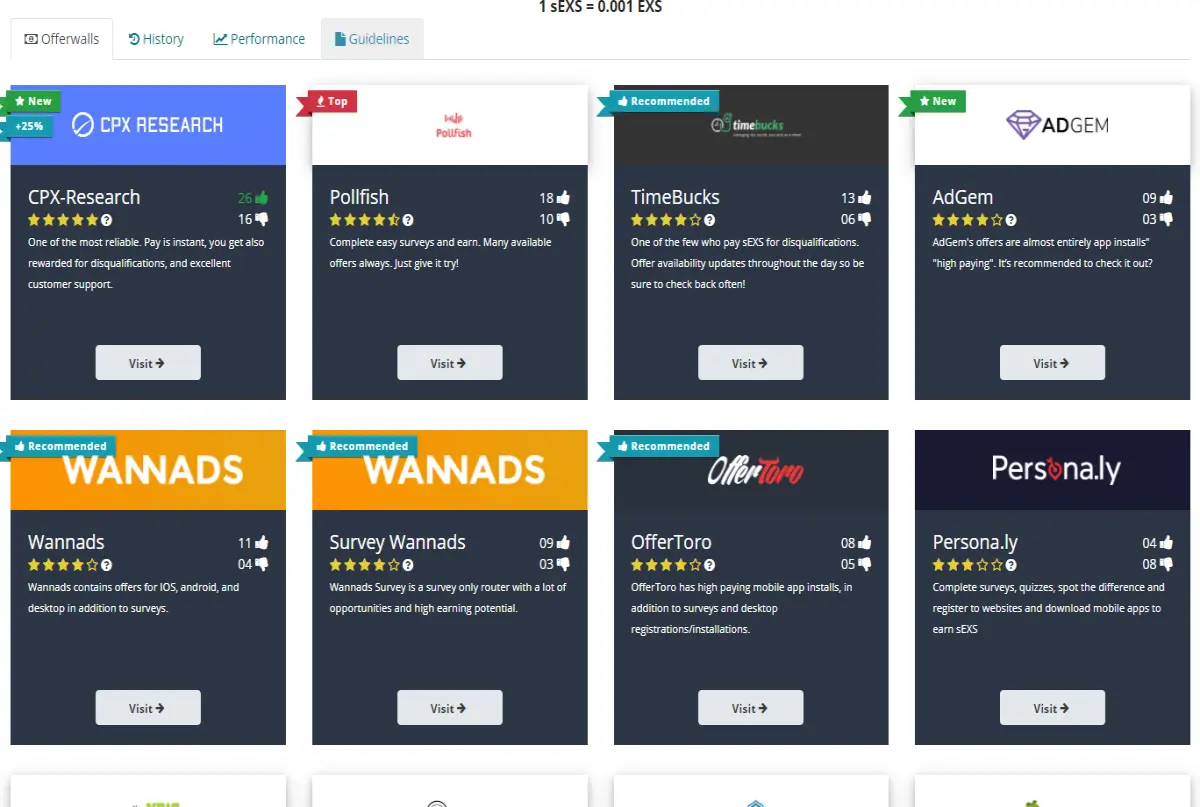This screenshot has height=807, width=1200.
Task: Upvote TimeBucks with thumbs-up icon
Action: [x=864, y=198]
